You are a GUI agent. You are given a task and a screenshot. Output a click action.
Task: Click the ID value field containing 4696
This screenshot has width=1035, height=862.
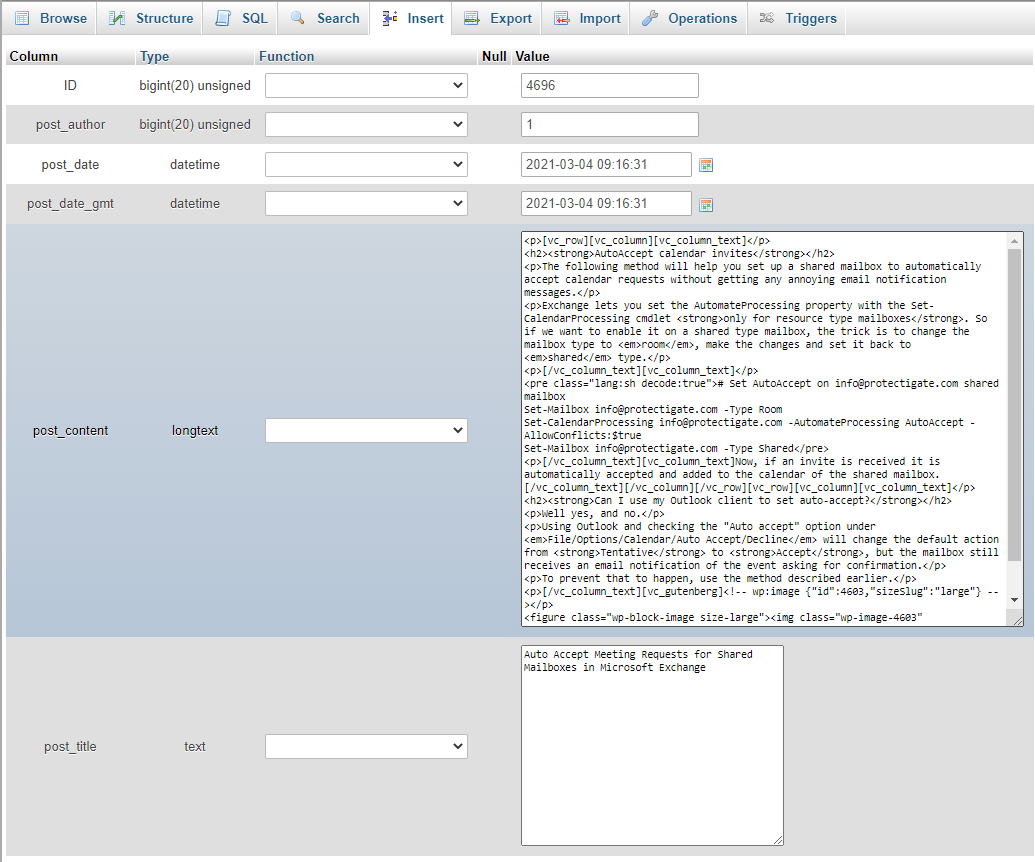pyautogui.click(x=609, y=86)
